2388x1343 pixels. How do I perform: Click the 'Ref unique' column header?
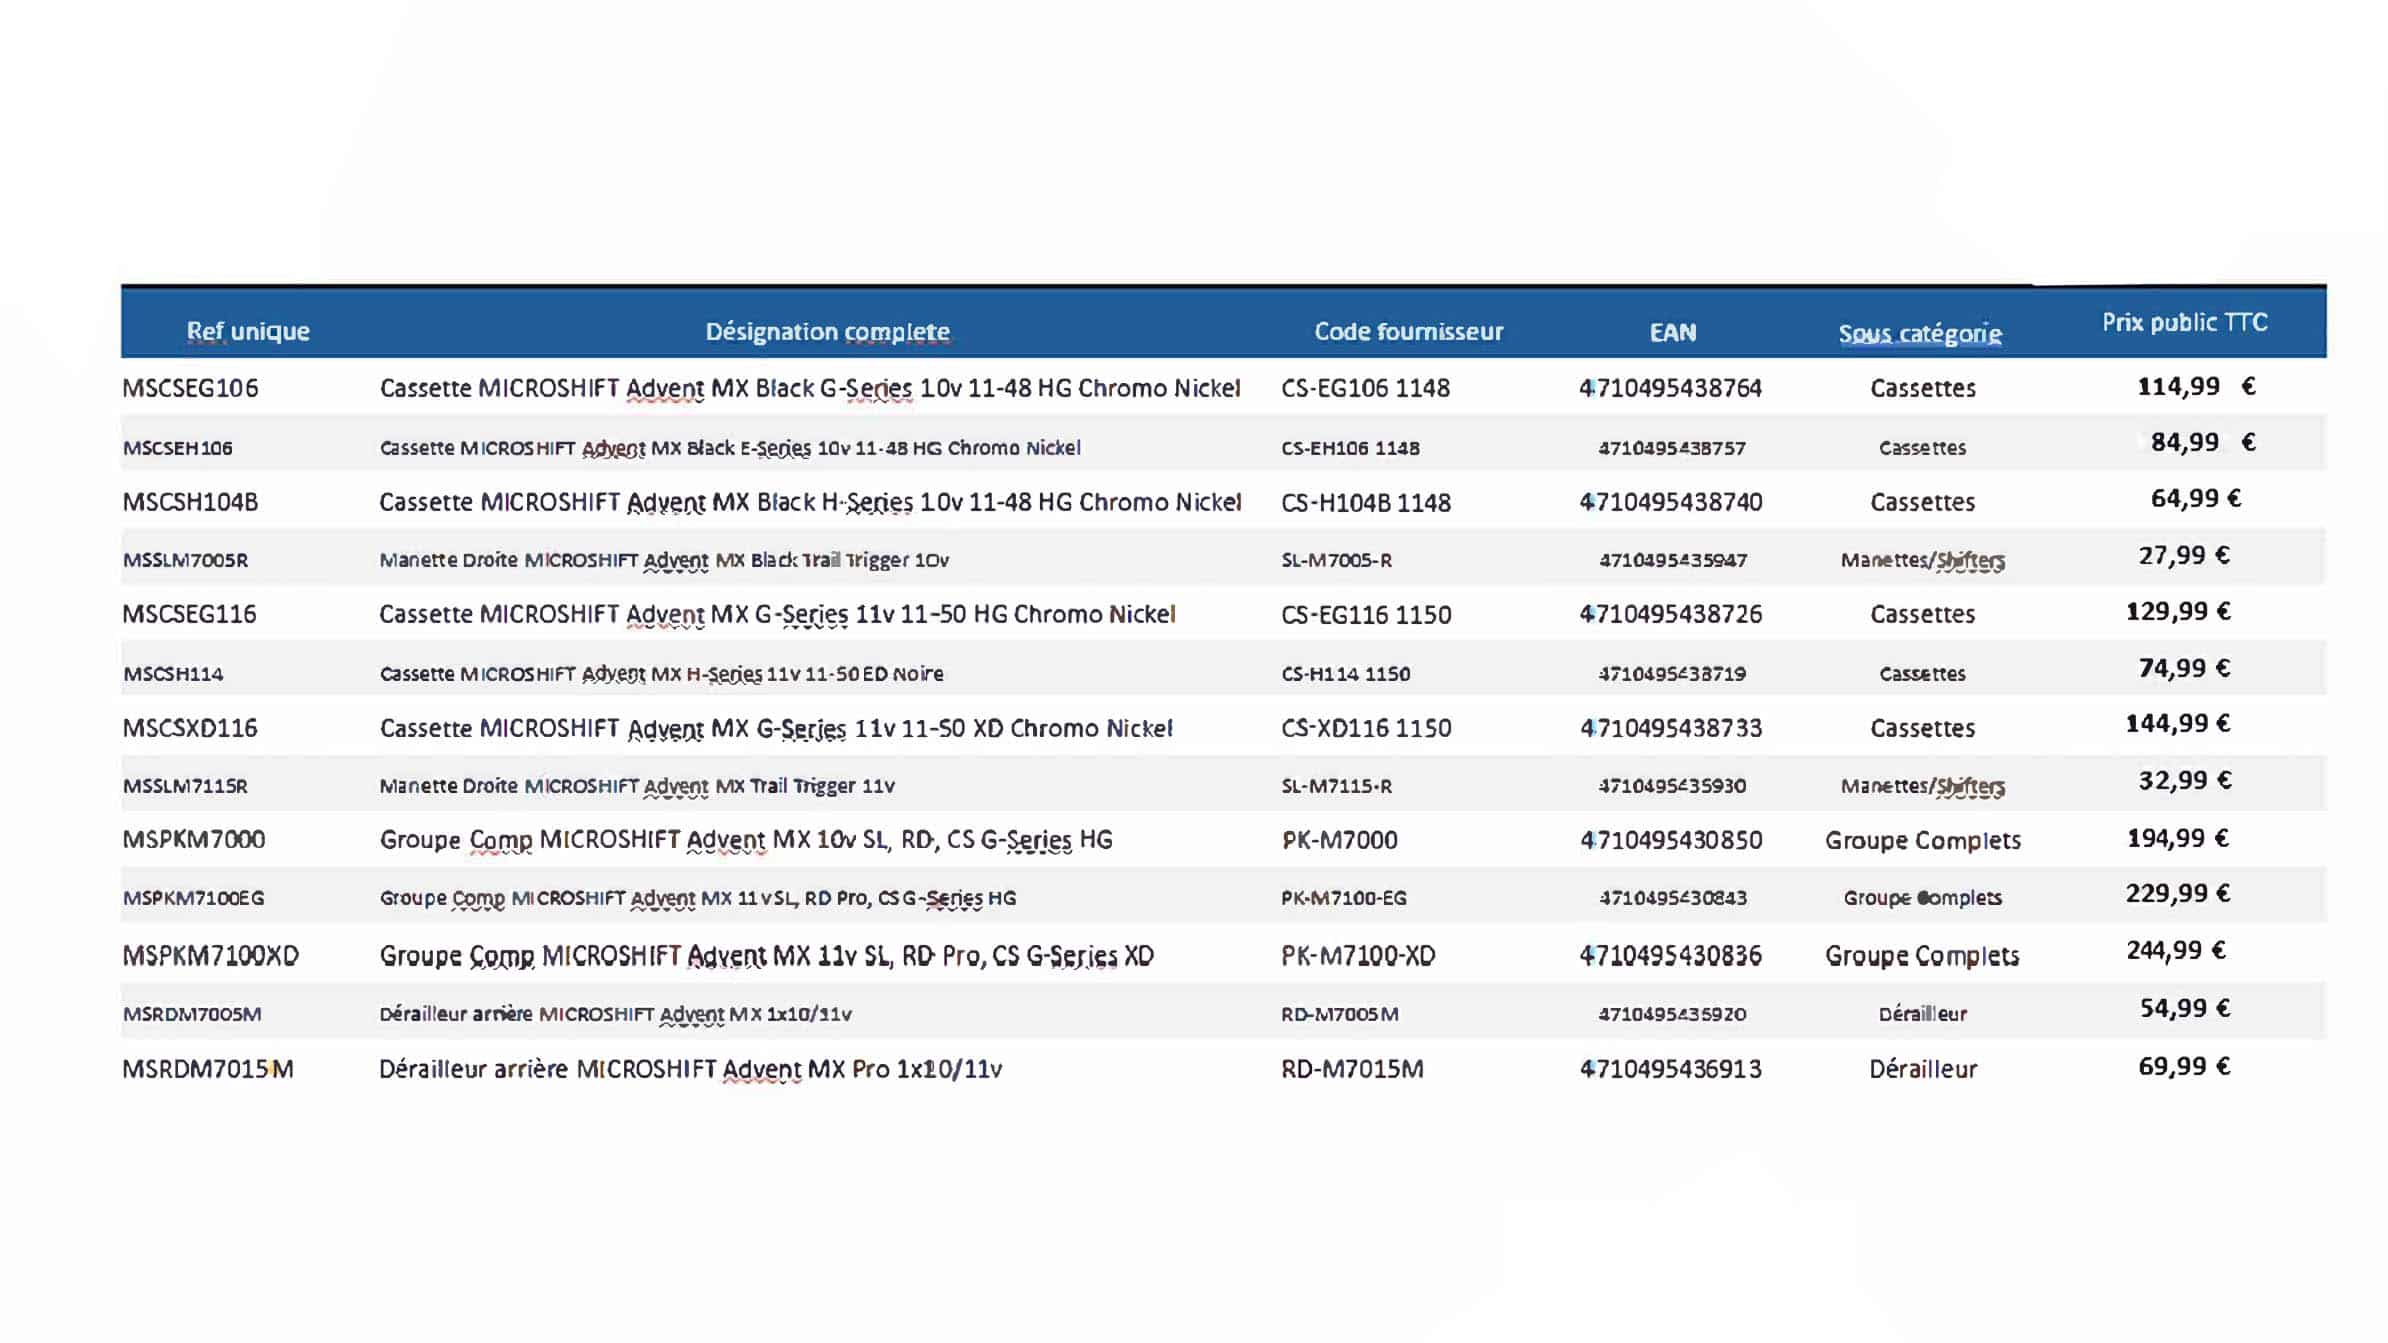click(248, 331)
